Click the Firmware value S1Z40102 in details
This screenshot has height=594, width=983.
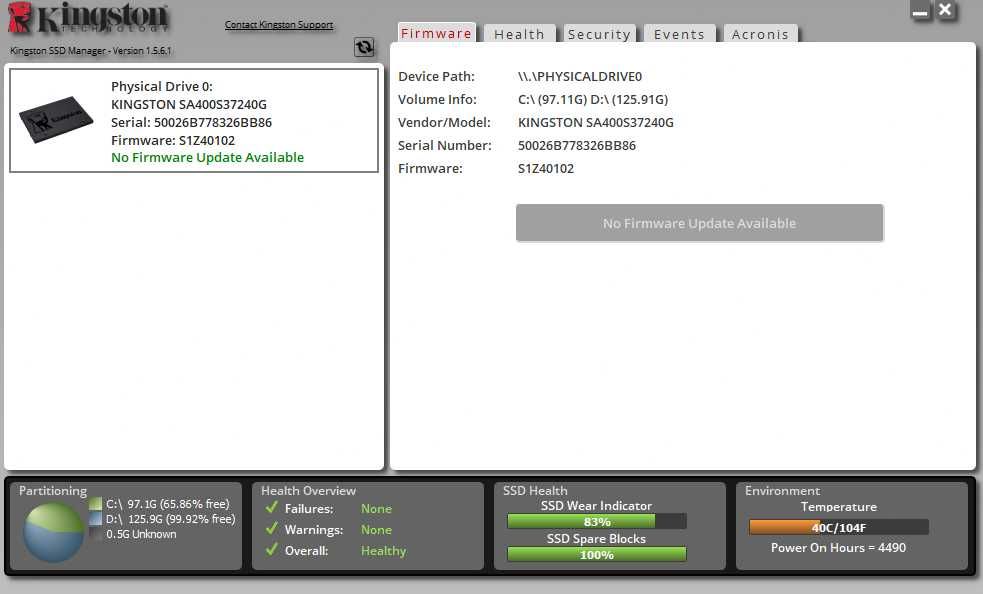(546, 169)
